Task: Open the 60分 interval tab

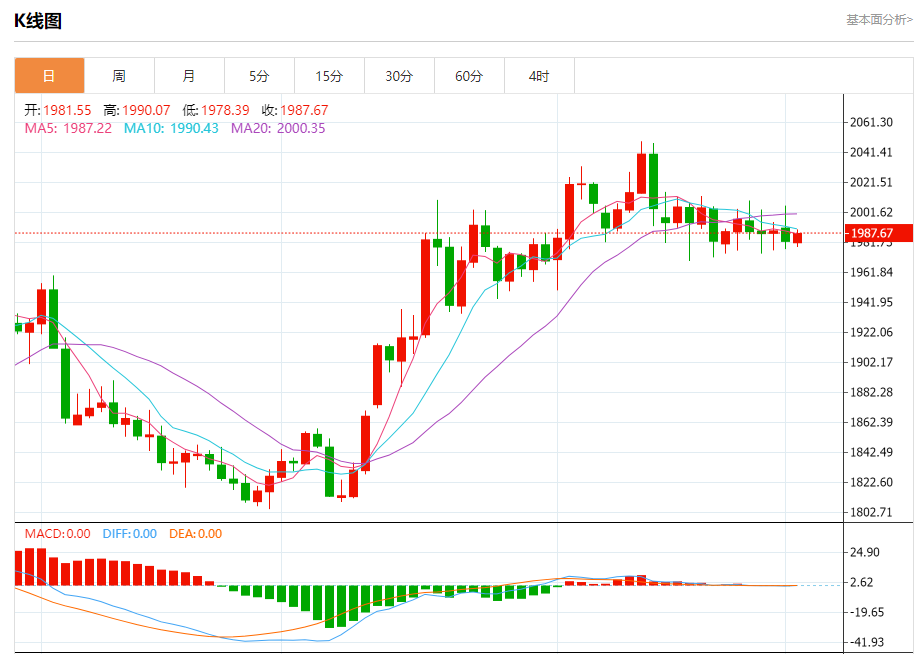Action: [469, 76]
